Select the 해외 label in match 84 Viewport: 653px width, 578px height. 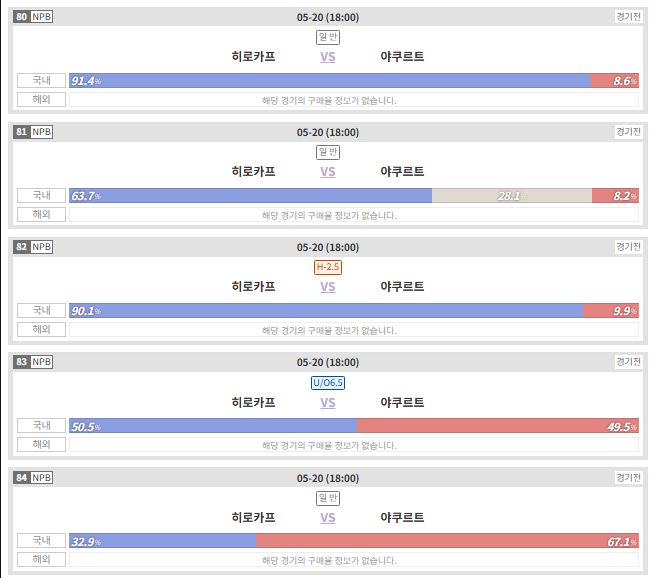pos(41,559)
